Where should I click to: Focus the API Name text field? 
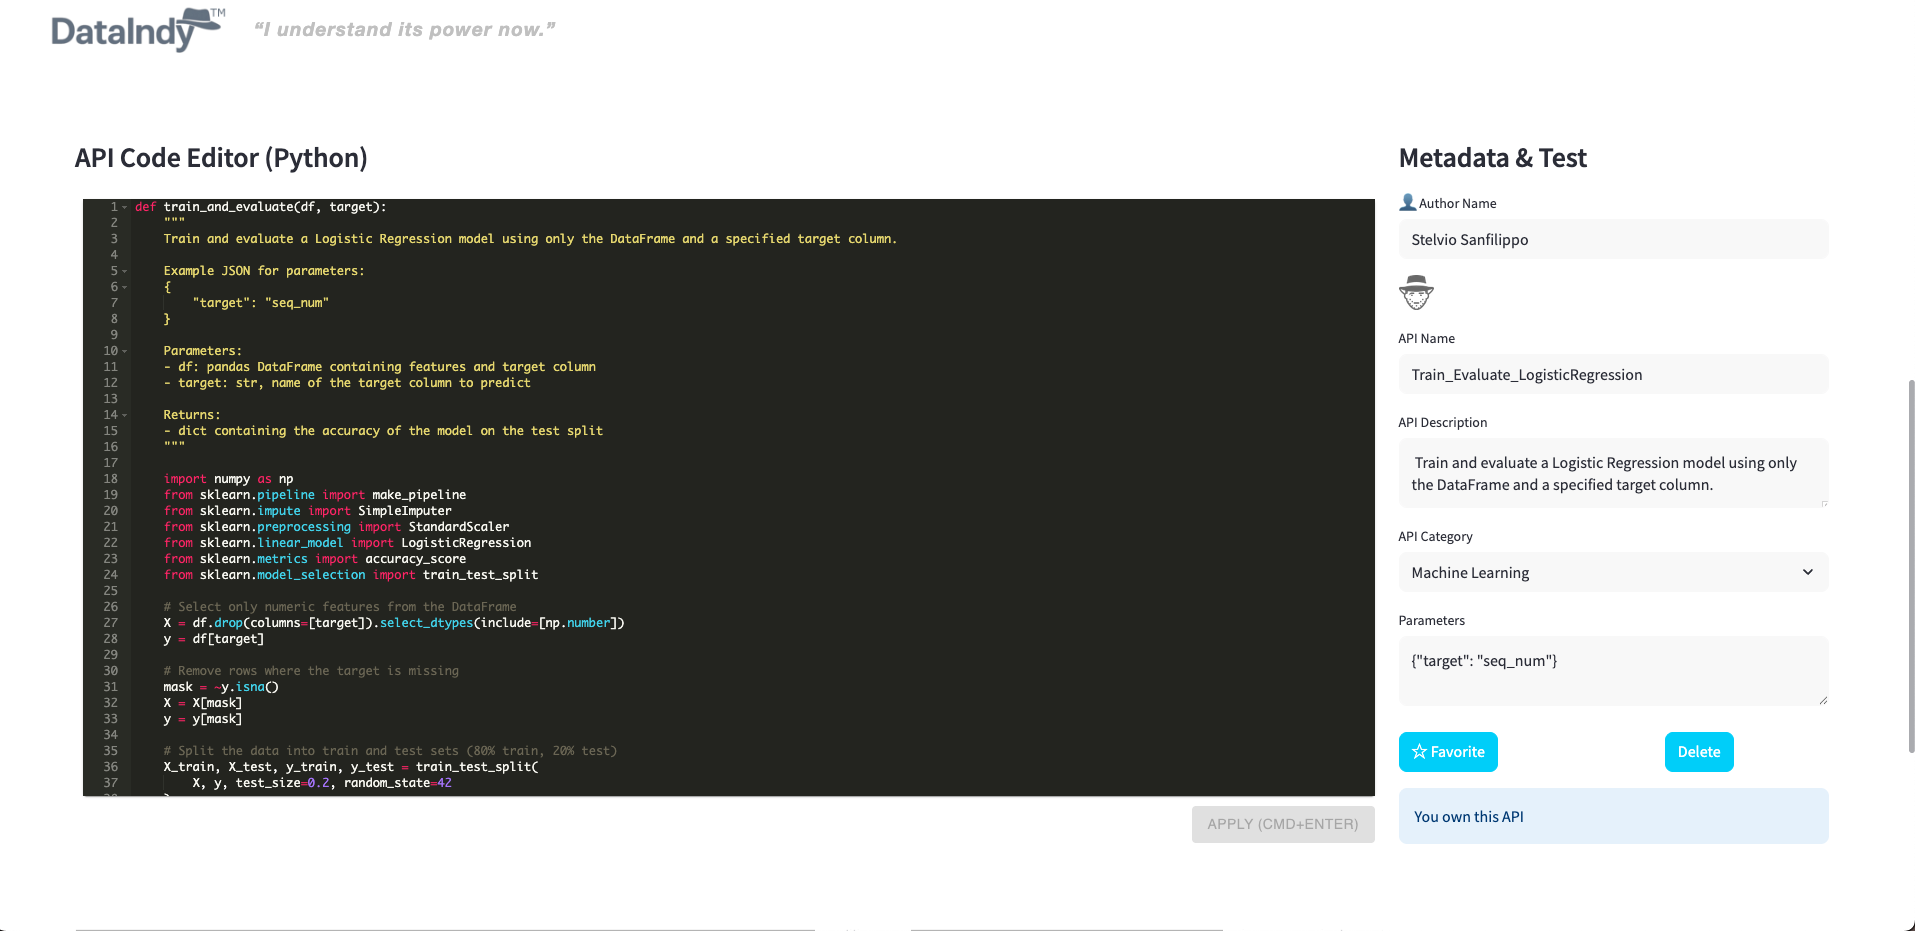[1612, 375]
